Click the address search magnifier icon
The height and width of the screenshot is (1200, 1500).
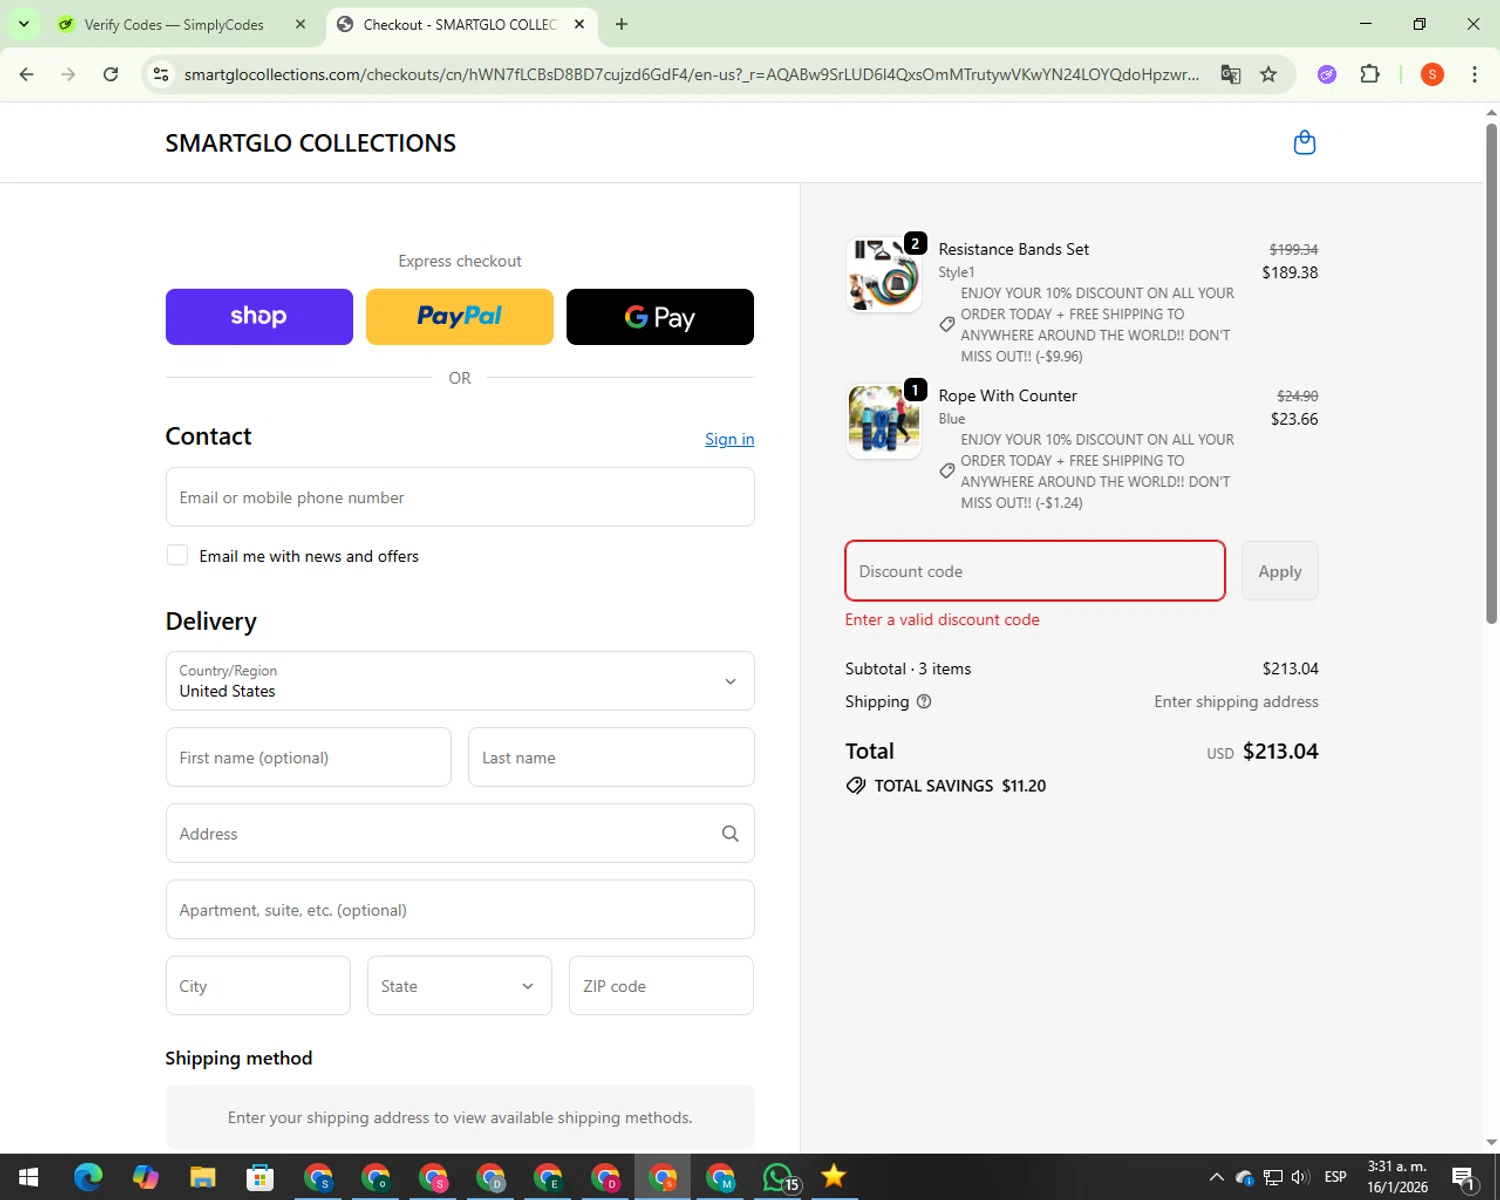click(x=730, y=834)
